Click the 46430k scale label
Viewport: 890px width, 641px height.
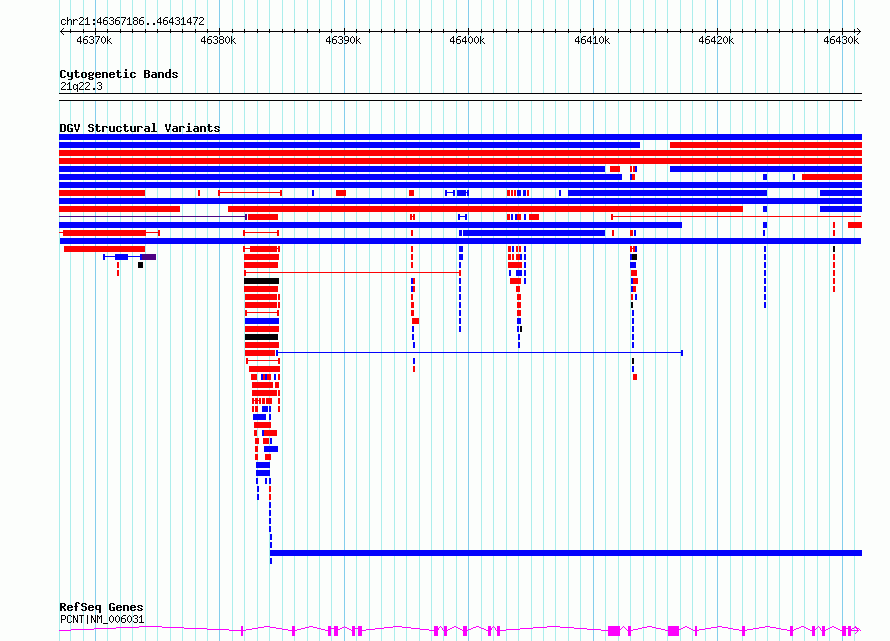click(841, 40)
